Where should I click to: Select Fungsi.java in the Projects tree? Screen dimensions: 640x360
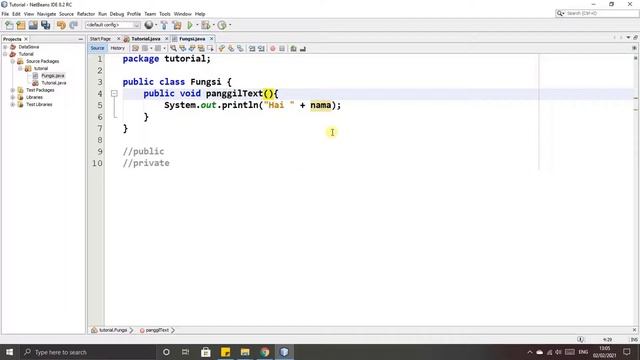click(x=53, y=76)
